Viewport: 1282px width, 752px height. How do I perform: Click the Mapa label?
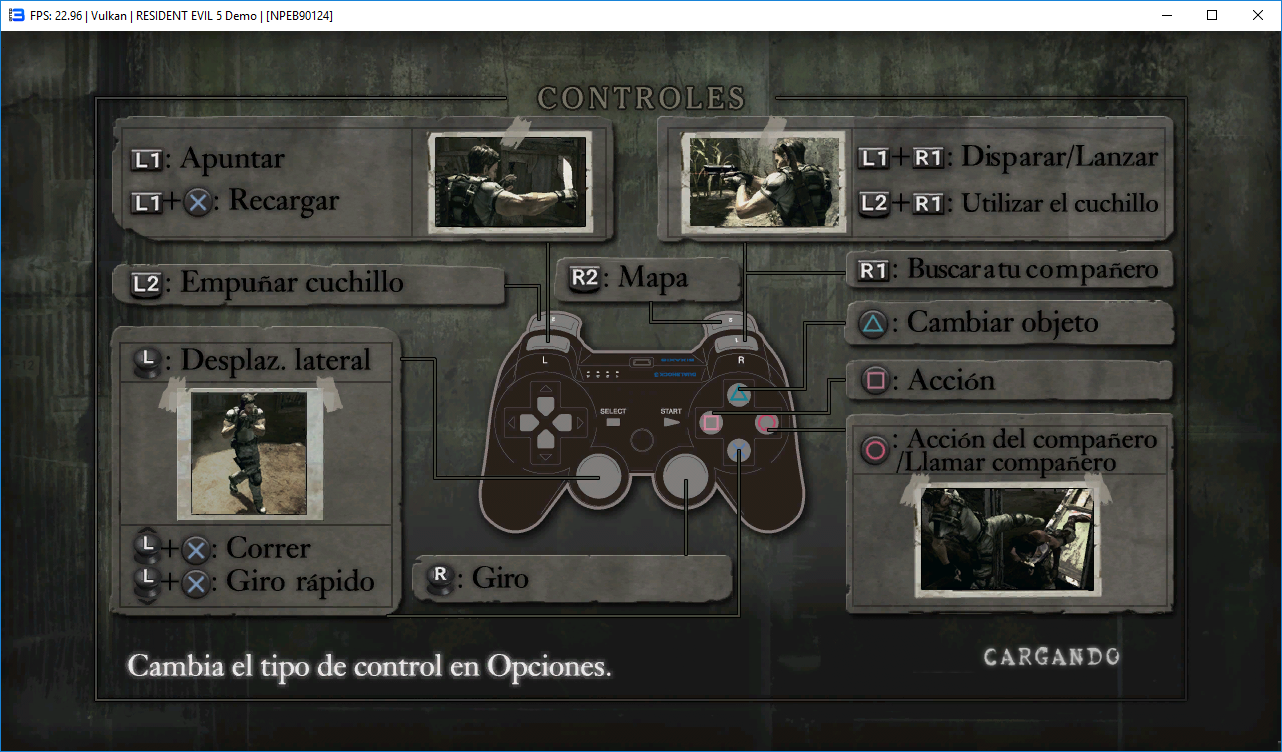point(654,277)
